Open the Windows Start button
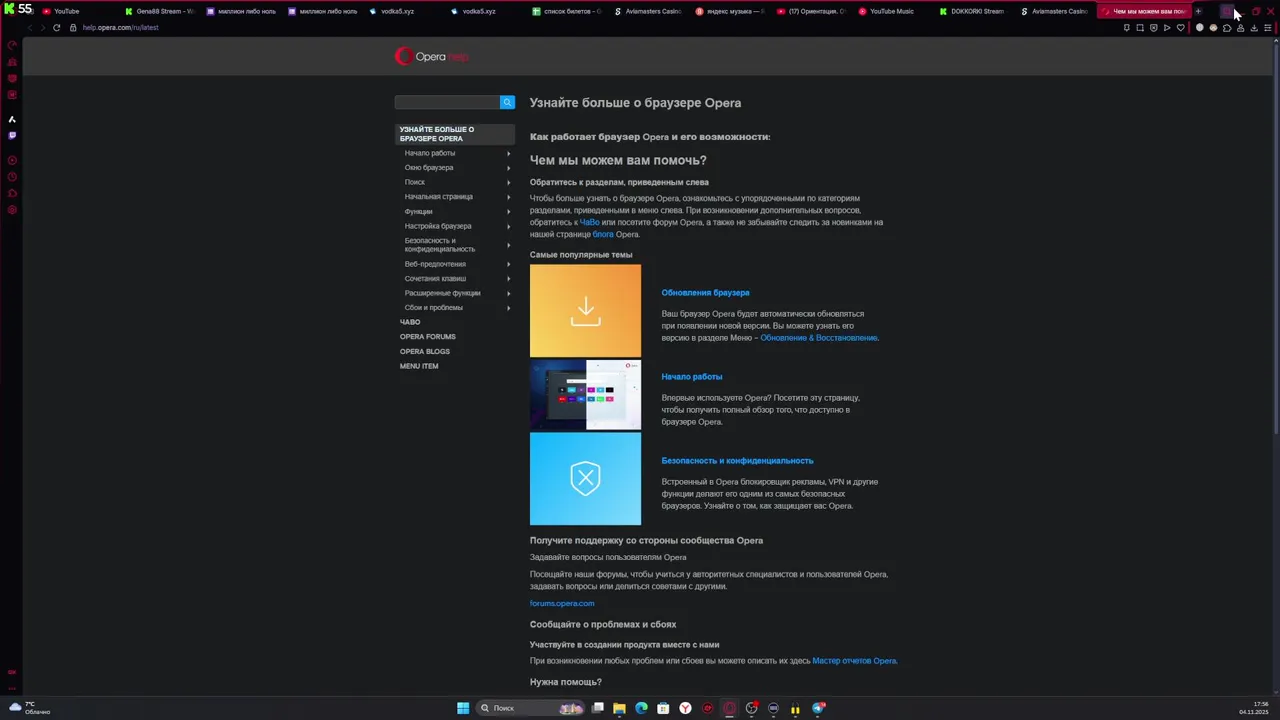The width and height of the screenshot is (1280, 720). click(x=463, y=708)
